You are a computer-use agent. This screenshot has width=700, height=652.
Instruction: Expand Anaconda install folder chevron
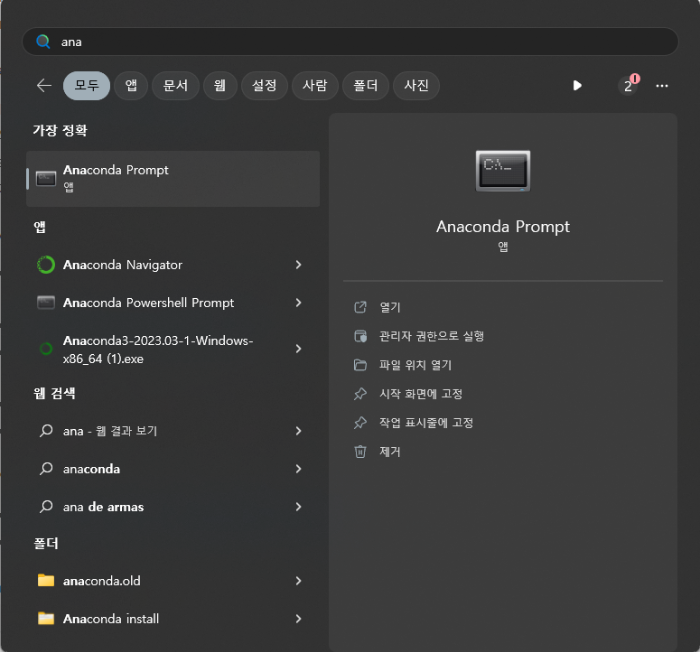pyautogui.click(x=298, y=619)
